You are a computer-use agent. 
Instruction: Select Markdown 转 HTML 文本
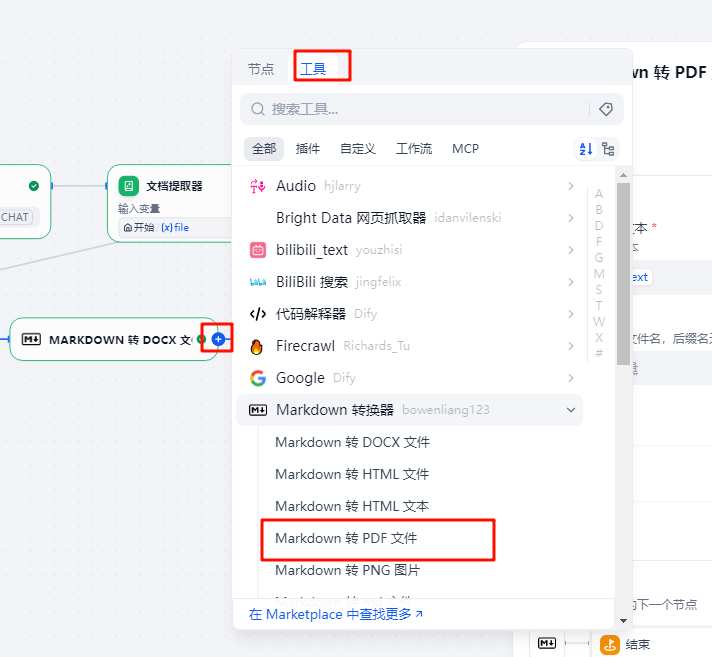352,506
